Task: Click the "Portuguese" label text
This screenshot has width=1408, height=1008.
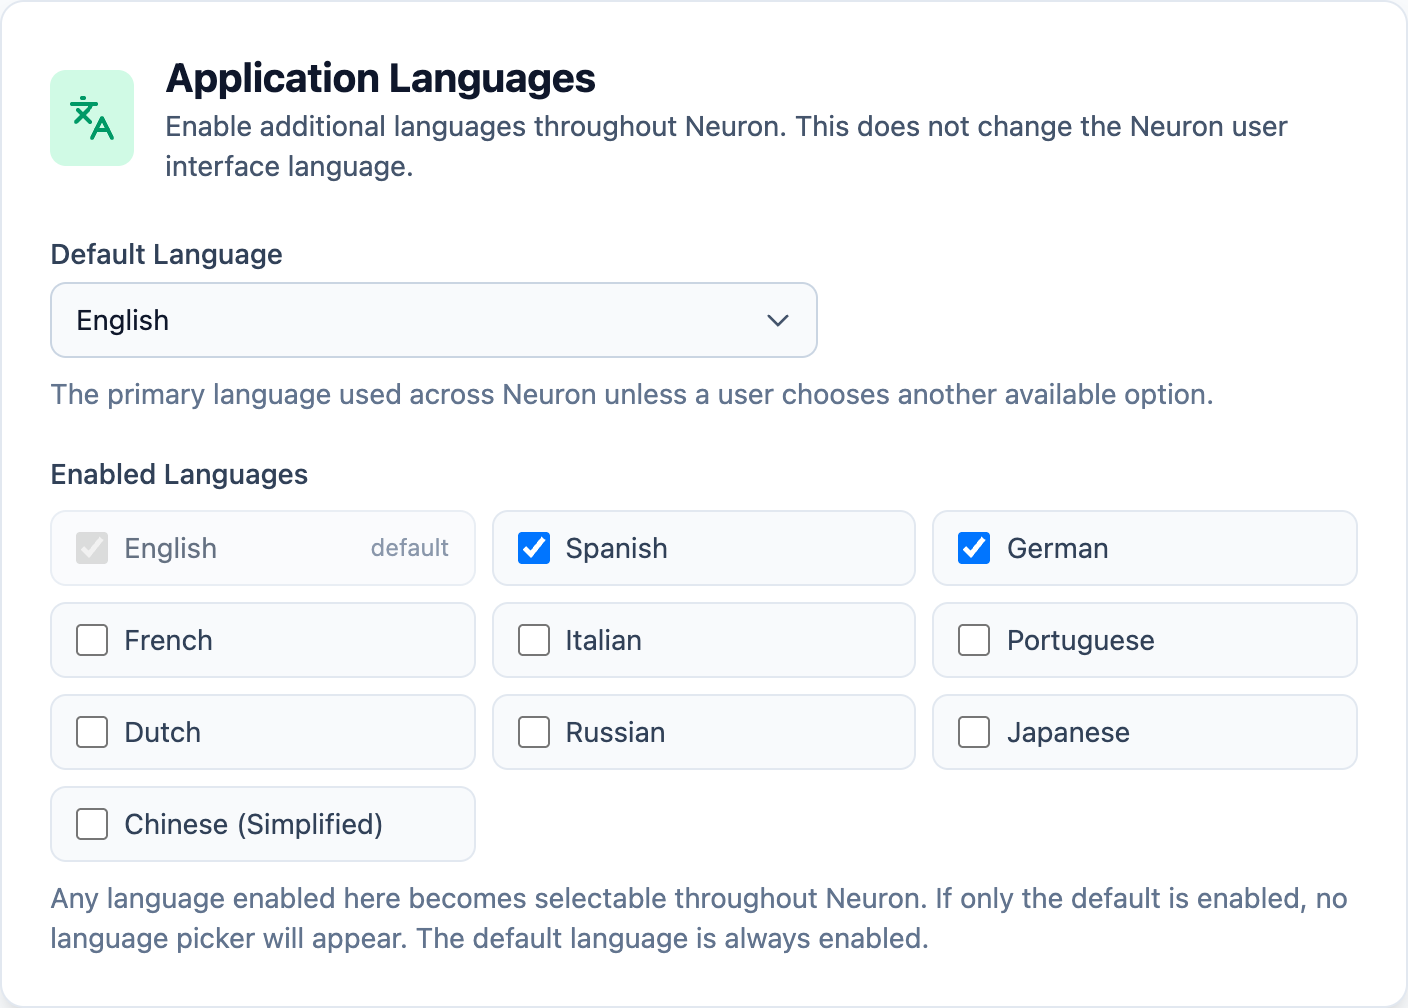Action: 1081,640
